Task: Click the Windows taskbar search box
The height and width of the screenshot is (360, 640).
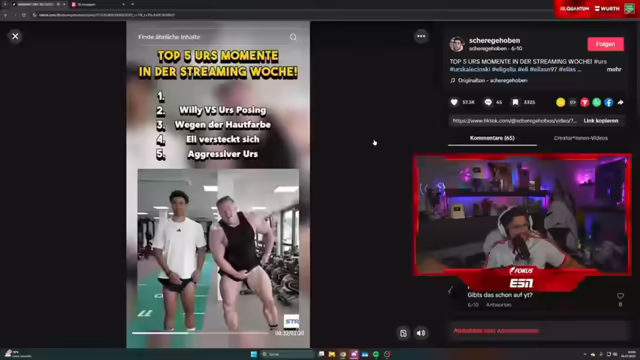Action: [287, 354]
